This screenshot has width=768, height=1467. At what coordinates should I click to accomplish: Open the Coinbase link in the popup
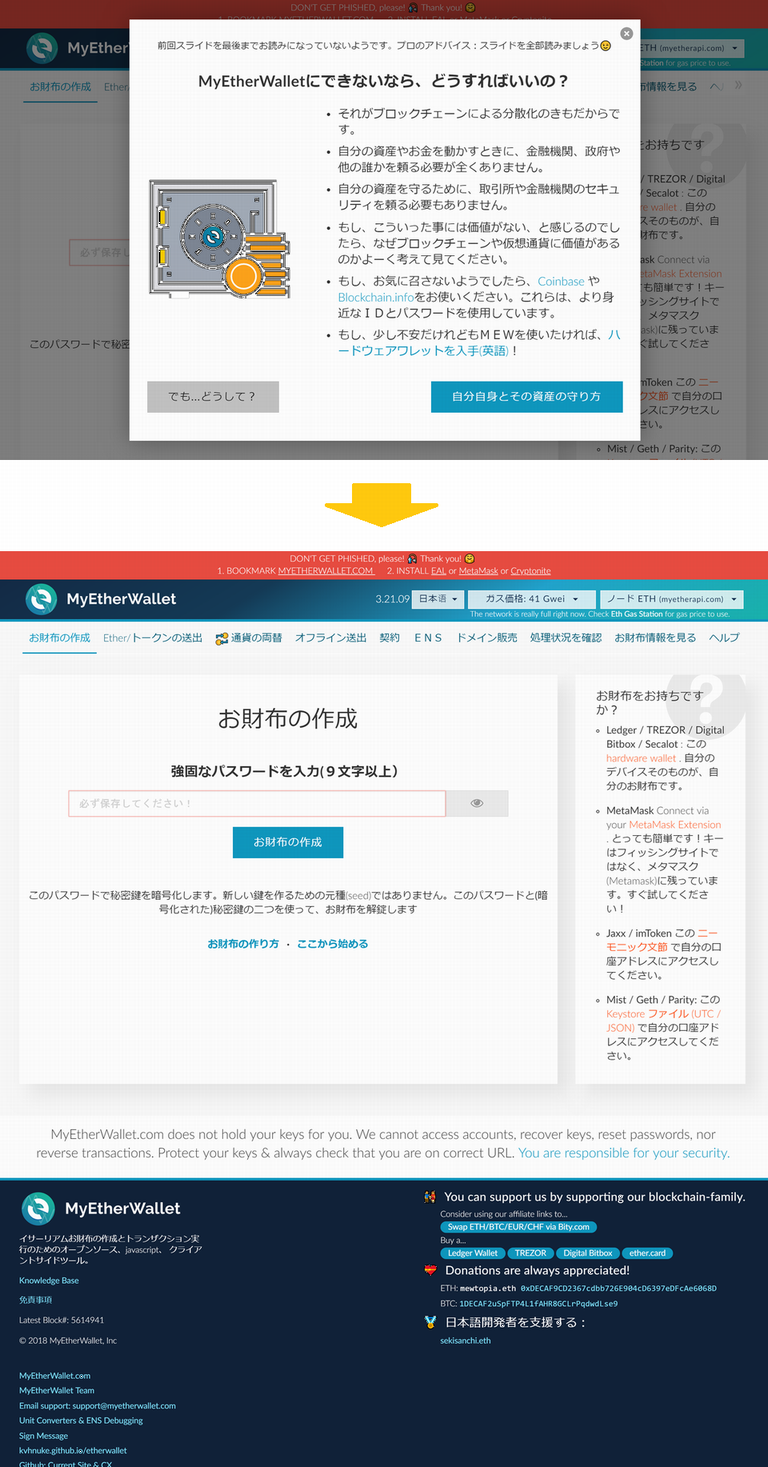[561, 282]
